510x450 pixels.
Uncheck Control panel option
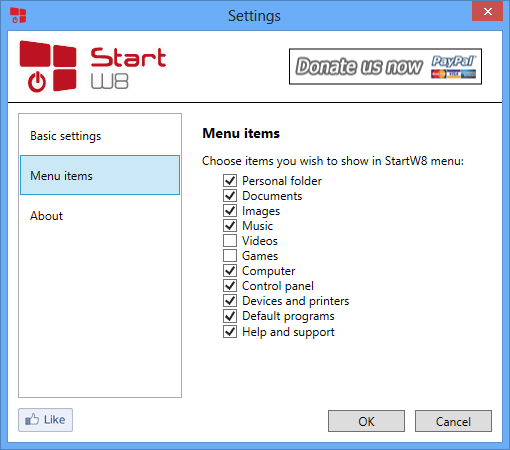pyautogui.click(x=230, y=285)
